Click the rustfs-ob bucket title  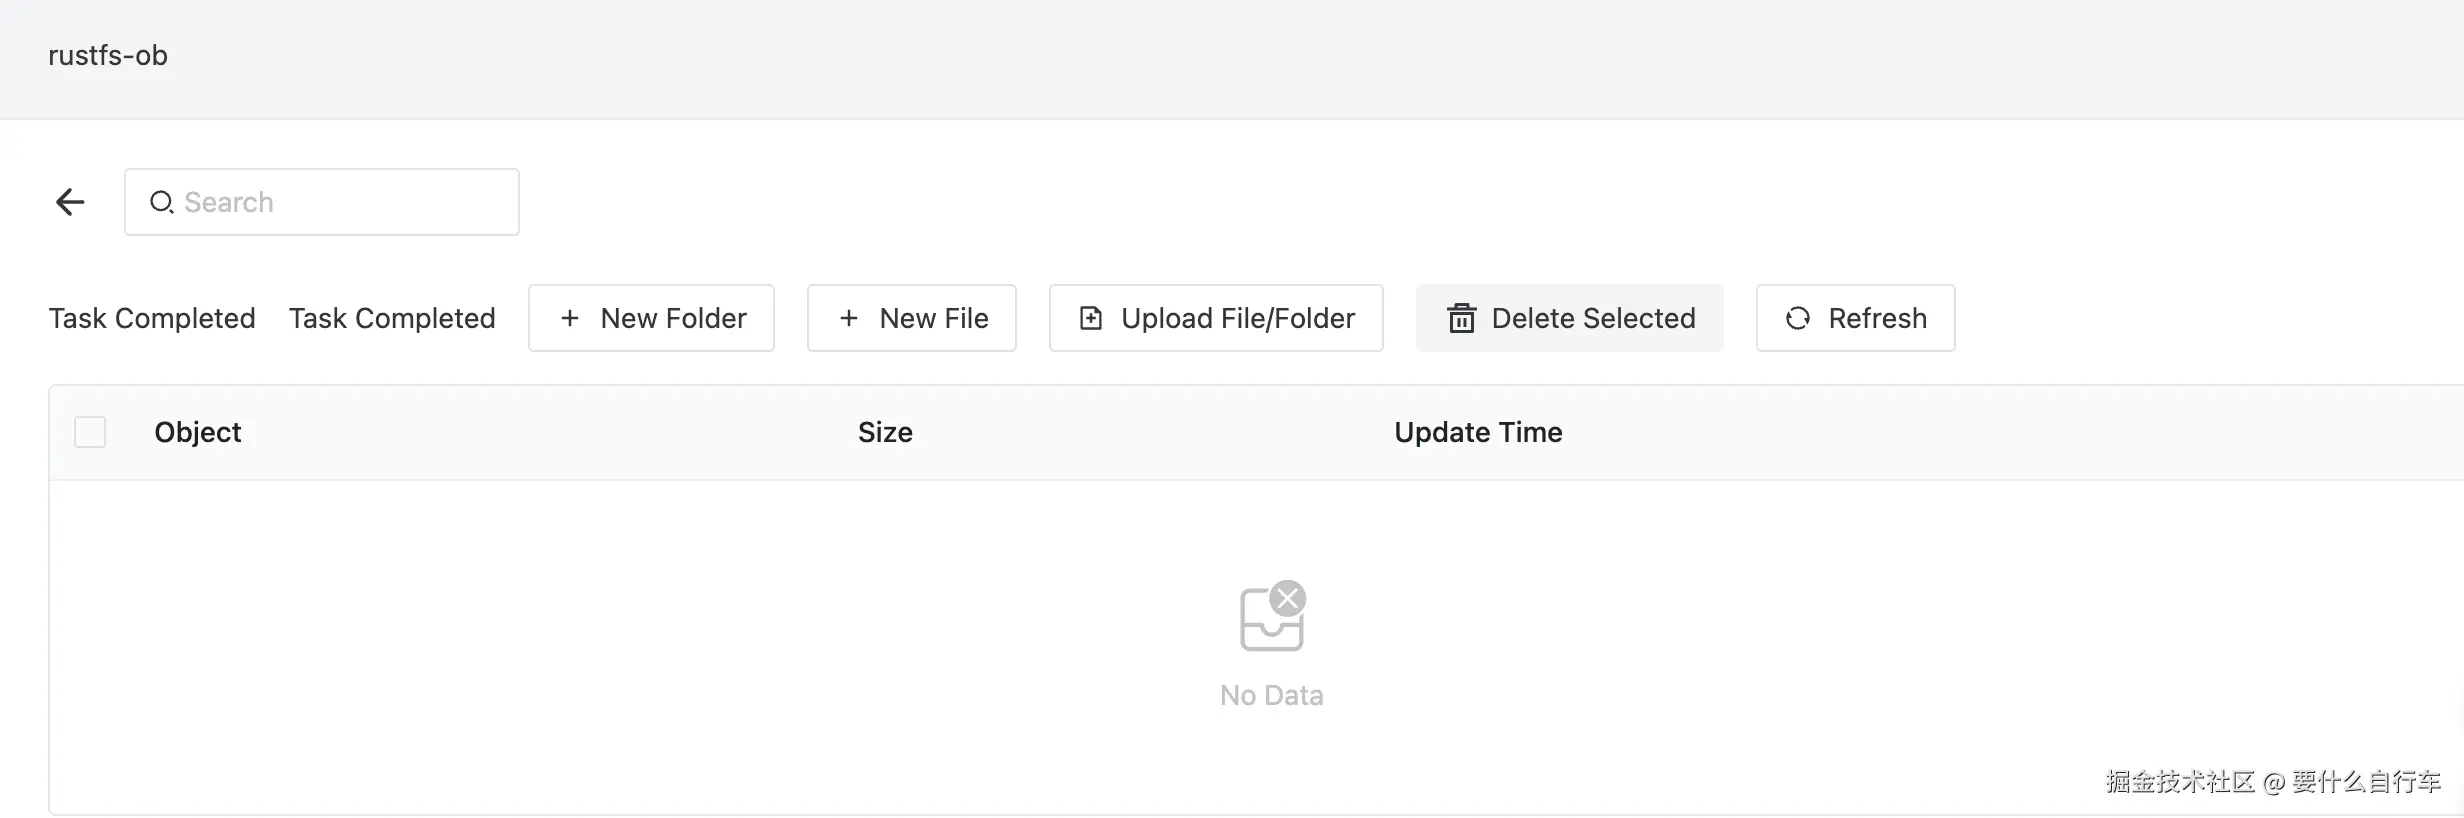[108, 55]
